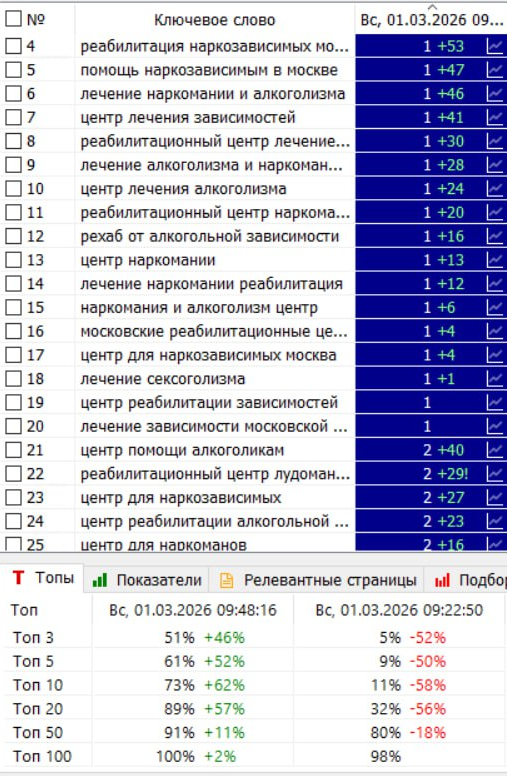Click the page icon of Релевантные страницы
The image size is (507, 776).
(x=226, y=580)
